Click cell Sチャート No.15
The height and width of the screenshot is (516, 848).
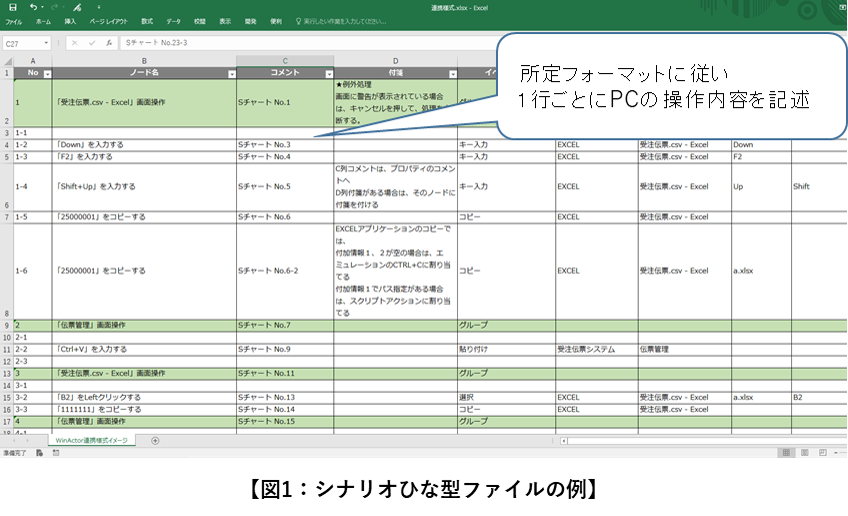point(285,421)
